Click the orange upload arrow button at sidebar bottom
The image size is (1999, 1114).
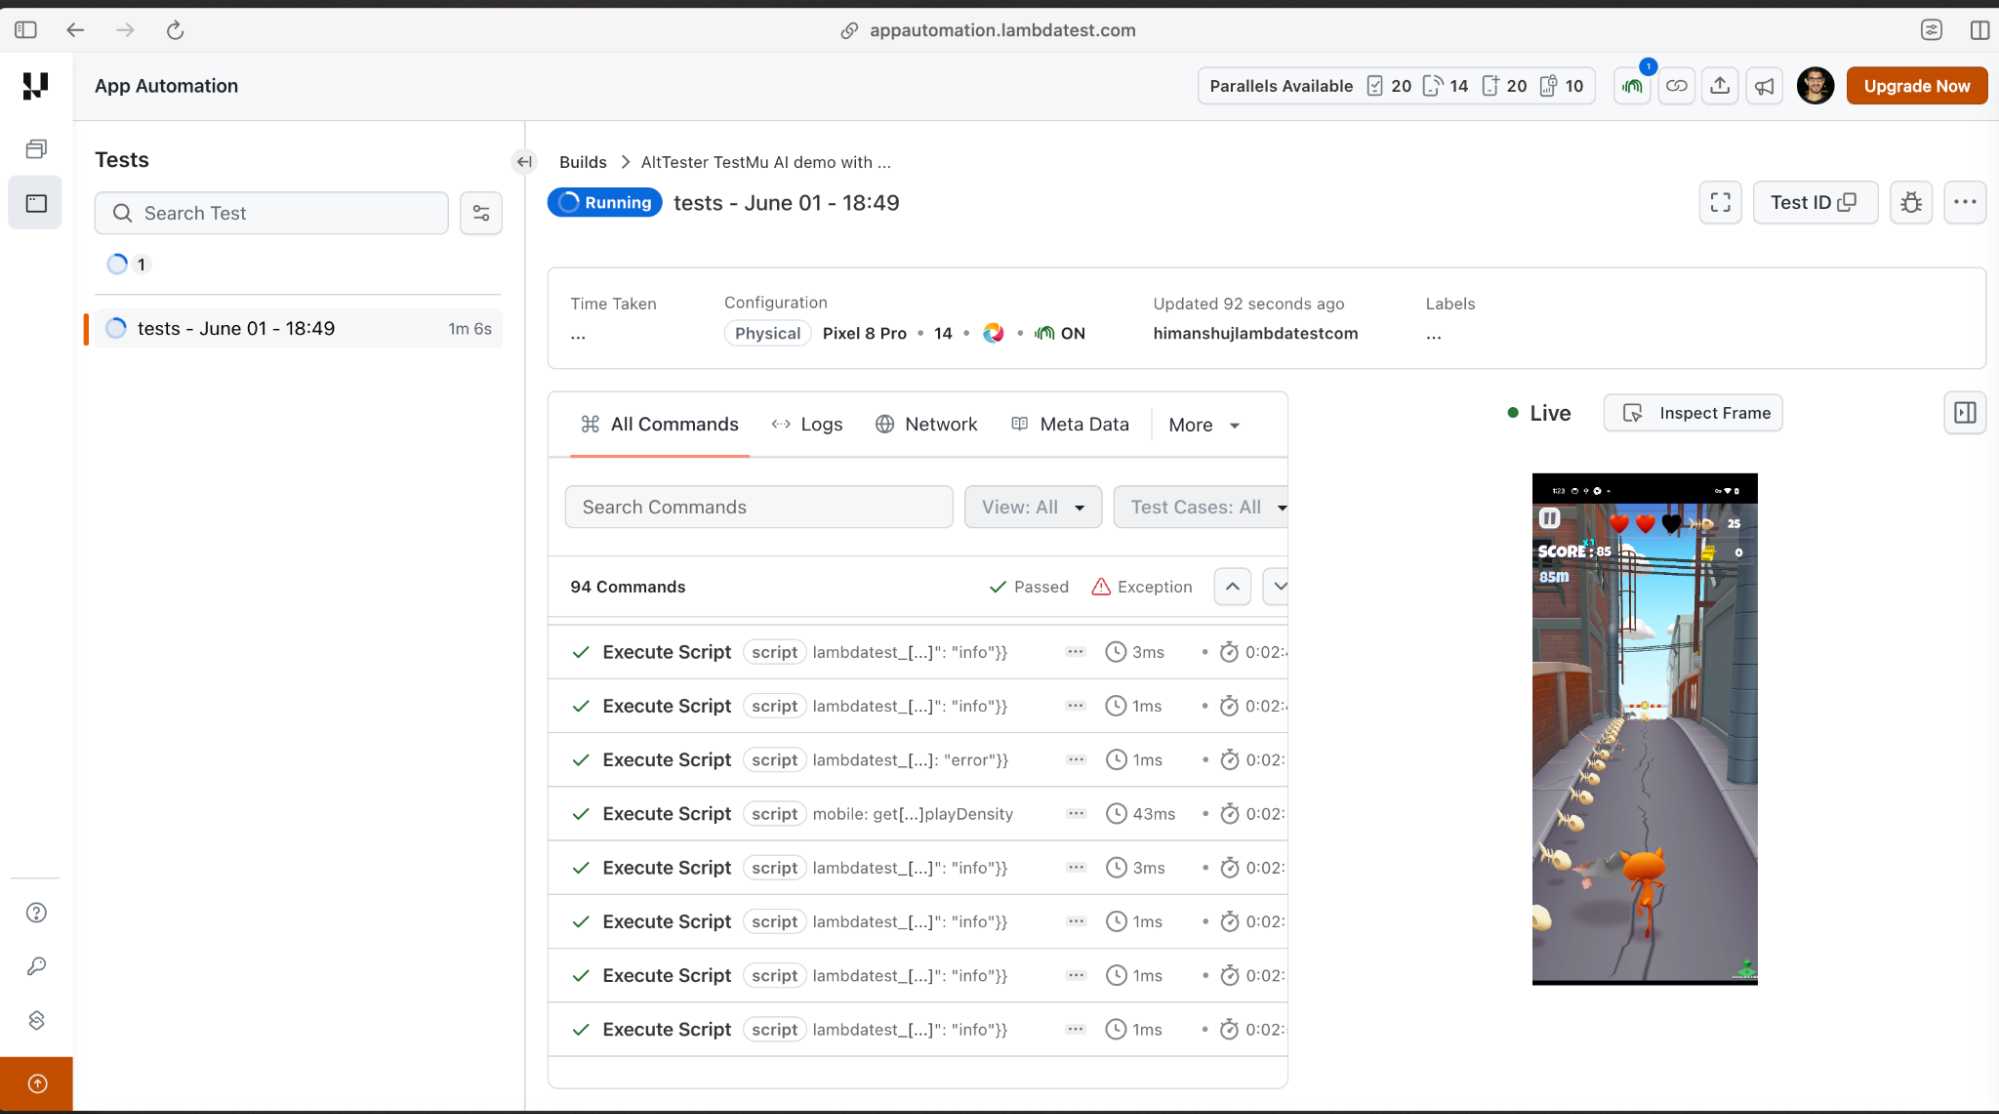(36, 1084)
